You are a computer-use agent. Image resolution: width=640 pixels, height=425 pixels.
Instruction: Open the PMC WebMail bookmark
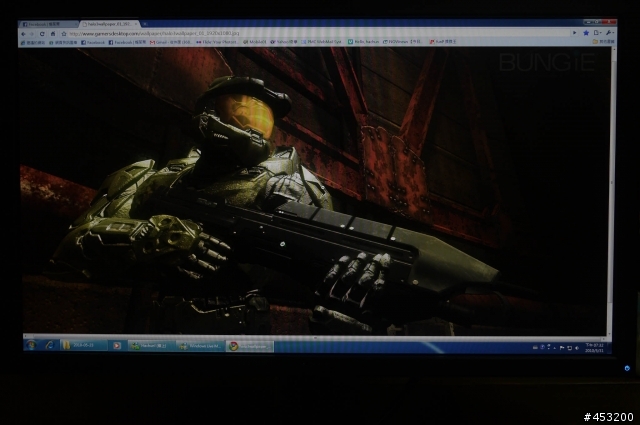click(x=322, y=42)
